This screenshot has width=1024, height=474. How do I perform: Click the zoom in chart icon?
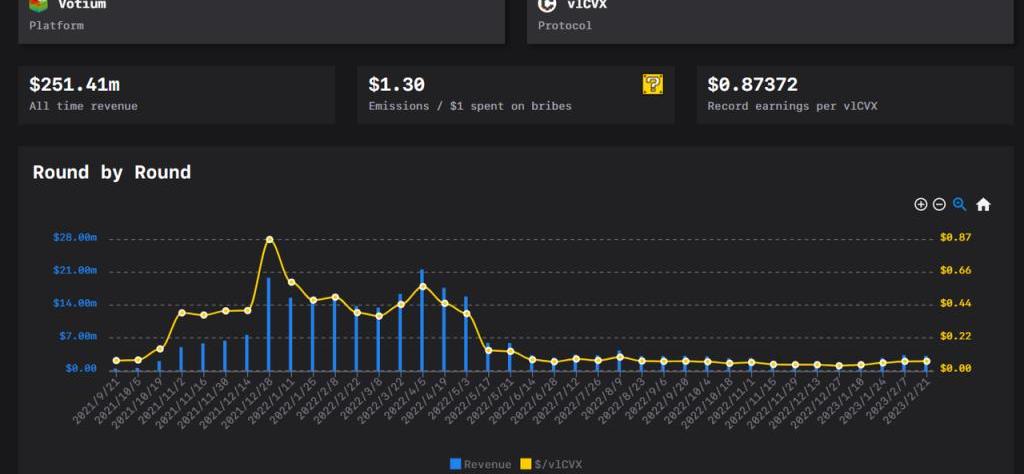tap(921, 204)
